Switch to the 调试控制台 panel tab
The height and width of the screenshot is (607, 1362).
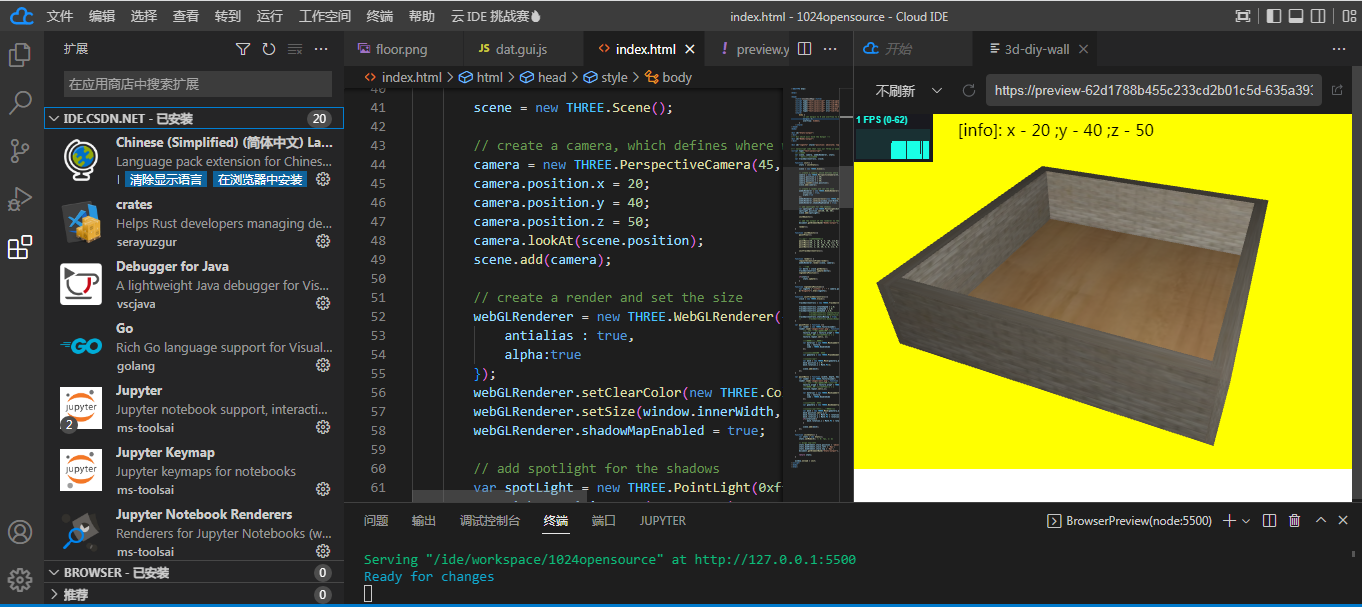coord(490,520)
